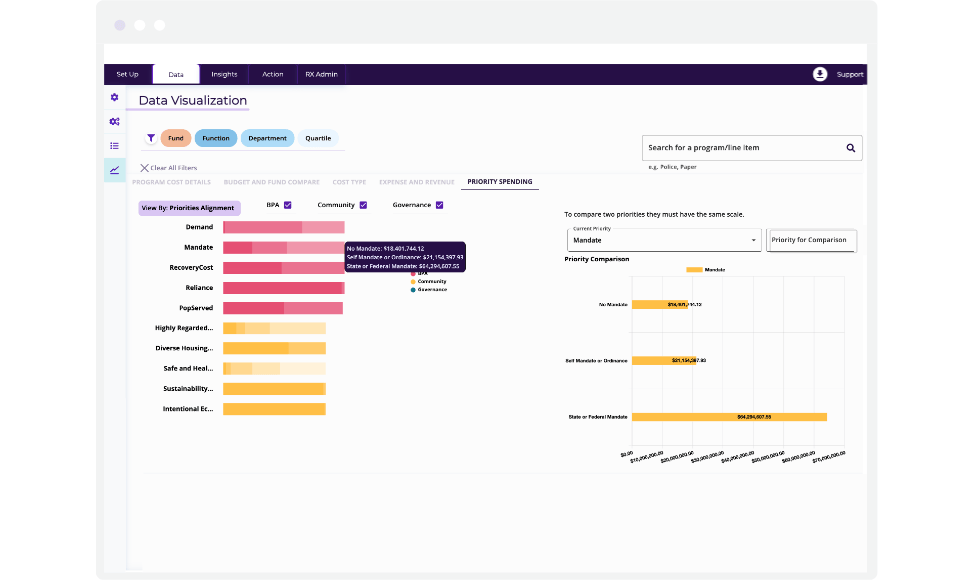Viewport: 974px width, 580px height.
Task: Click the Support link
Action: [x=849, y=74]
